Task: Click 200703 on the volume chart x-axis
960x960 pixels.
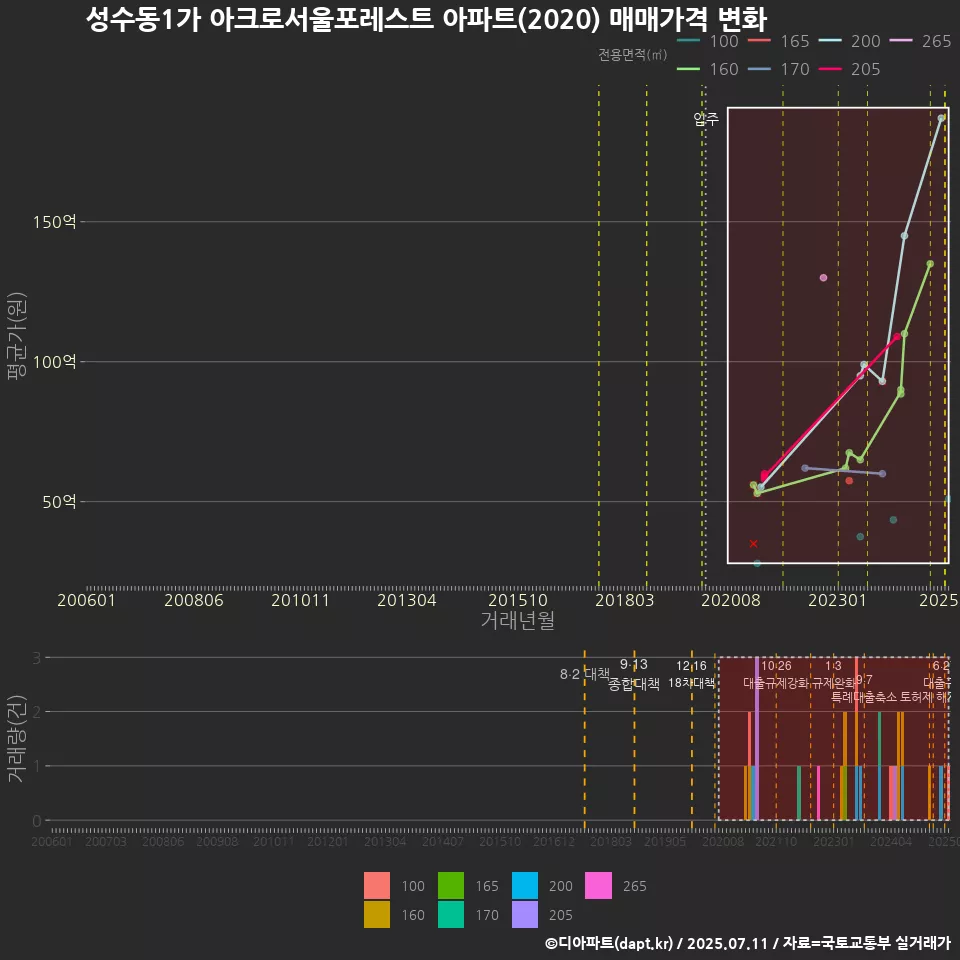Action: 106,842
